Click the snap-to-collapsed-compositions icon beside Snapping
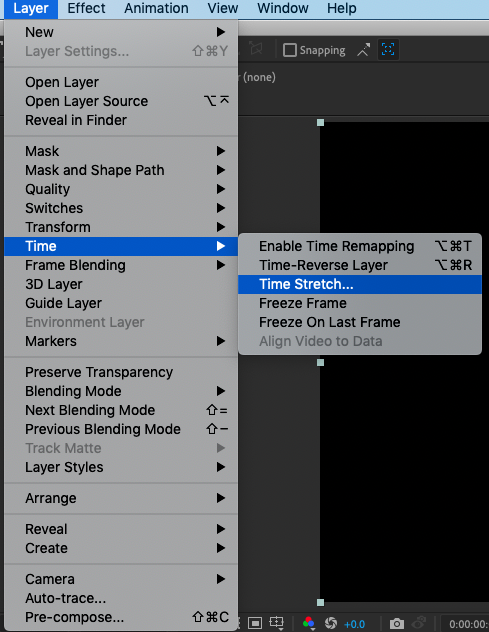Screen dimensions: 489x632 click(x=363, y=50)
